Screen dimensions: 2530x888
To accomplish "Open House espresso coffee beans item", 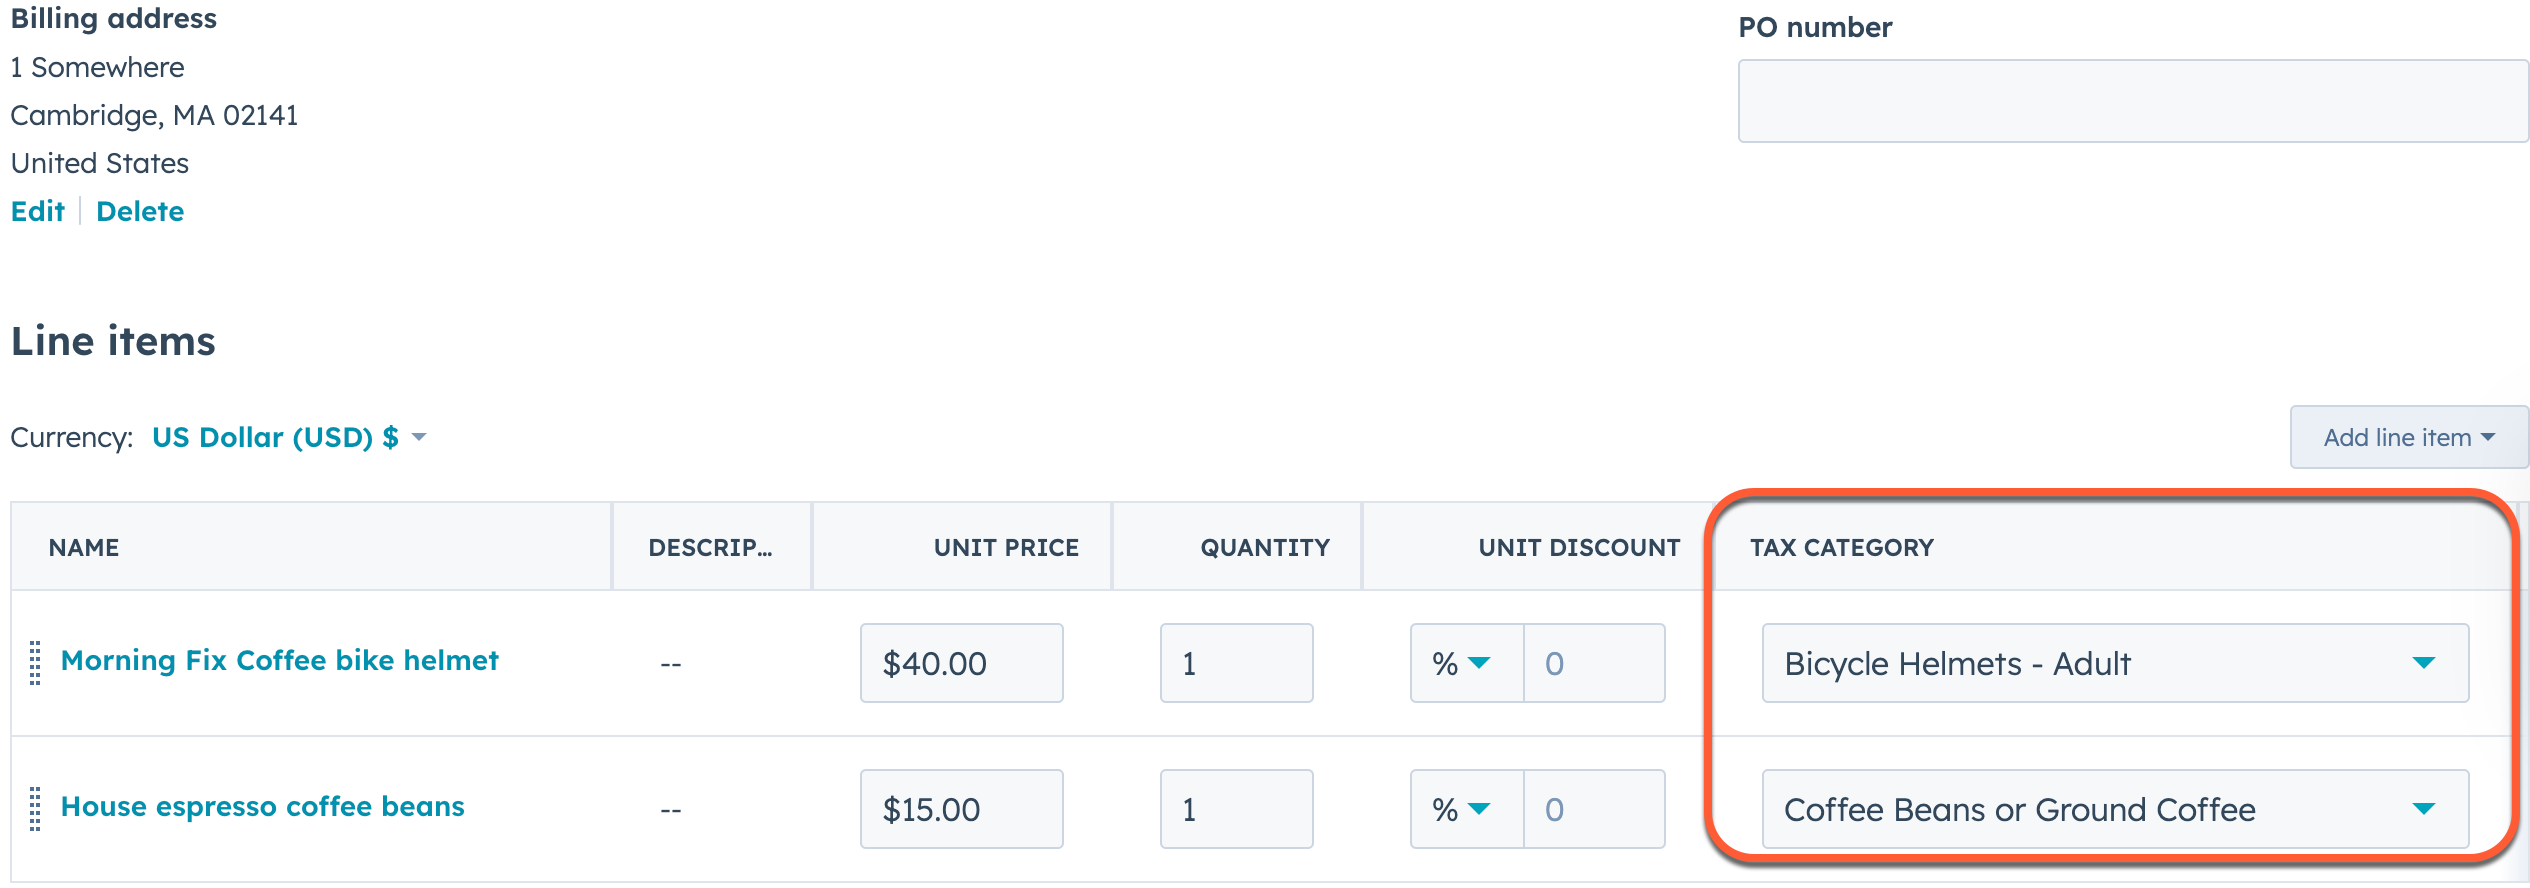I will 262,806.
